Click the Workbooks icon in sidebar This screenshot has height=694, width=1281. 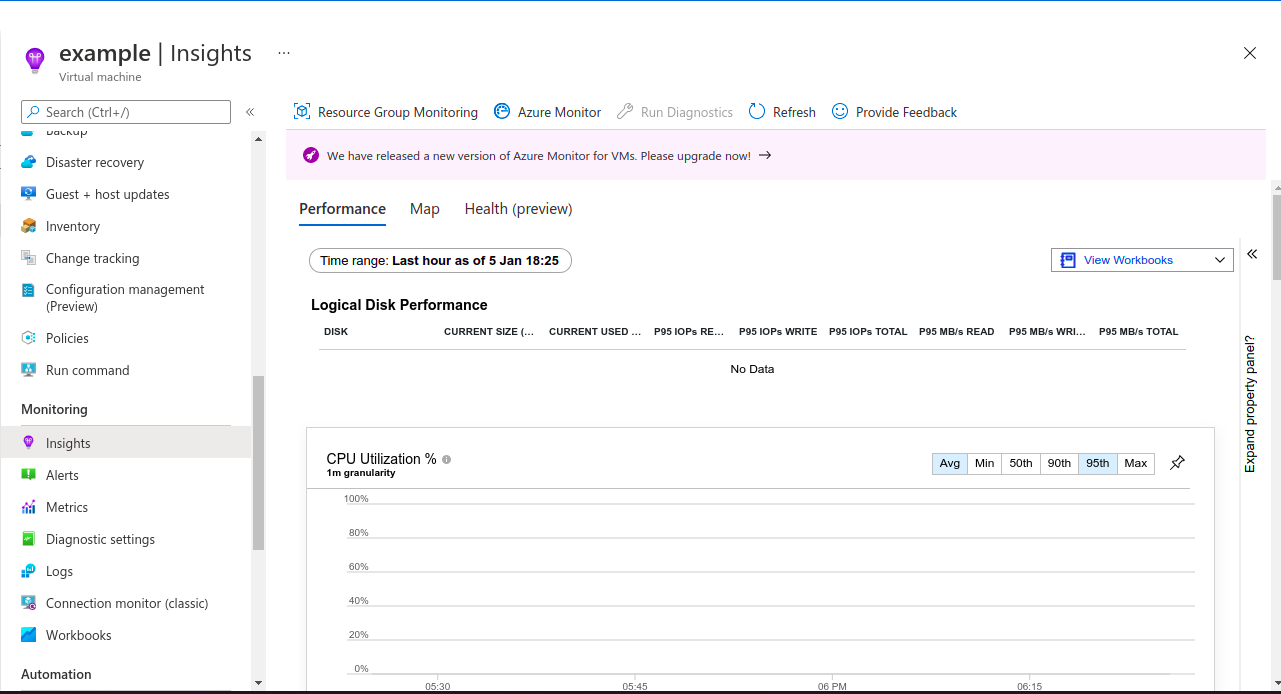click(28, 635)
